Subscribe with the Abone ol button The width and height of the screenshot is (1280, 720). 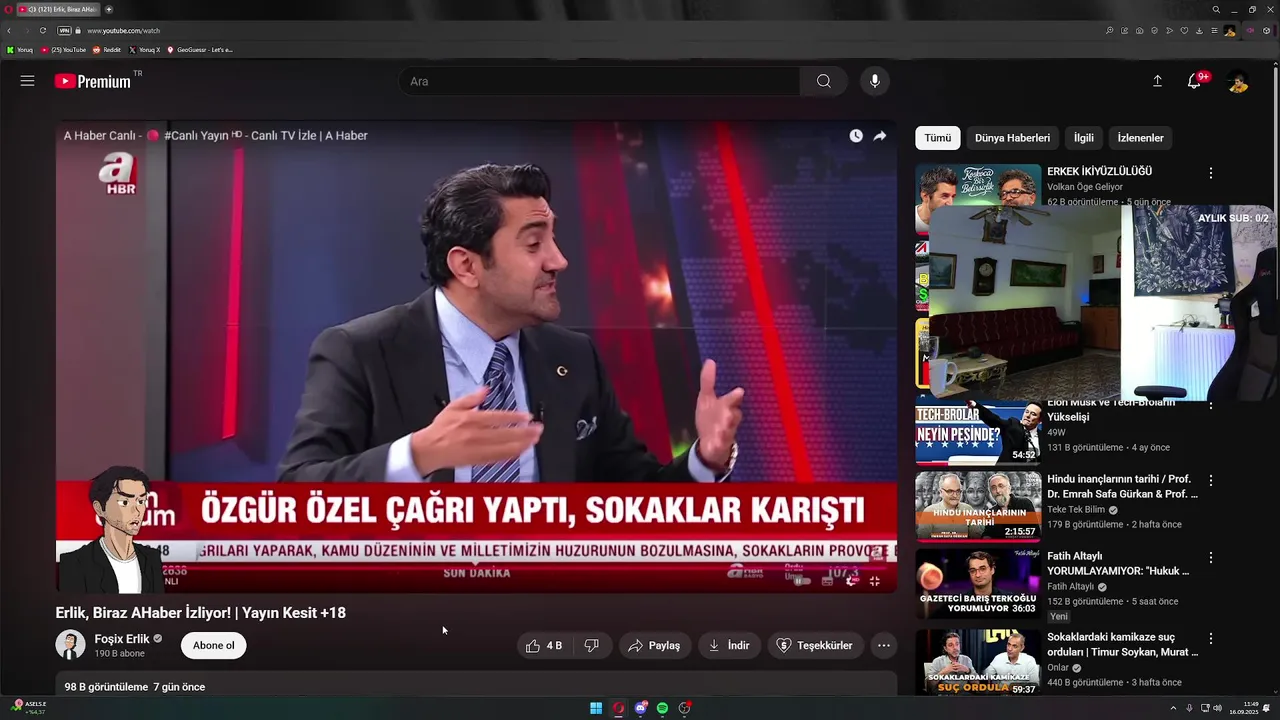click(x=214, y=646)
